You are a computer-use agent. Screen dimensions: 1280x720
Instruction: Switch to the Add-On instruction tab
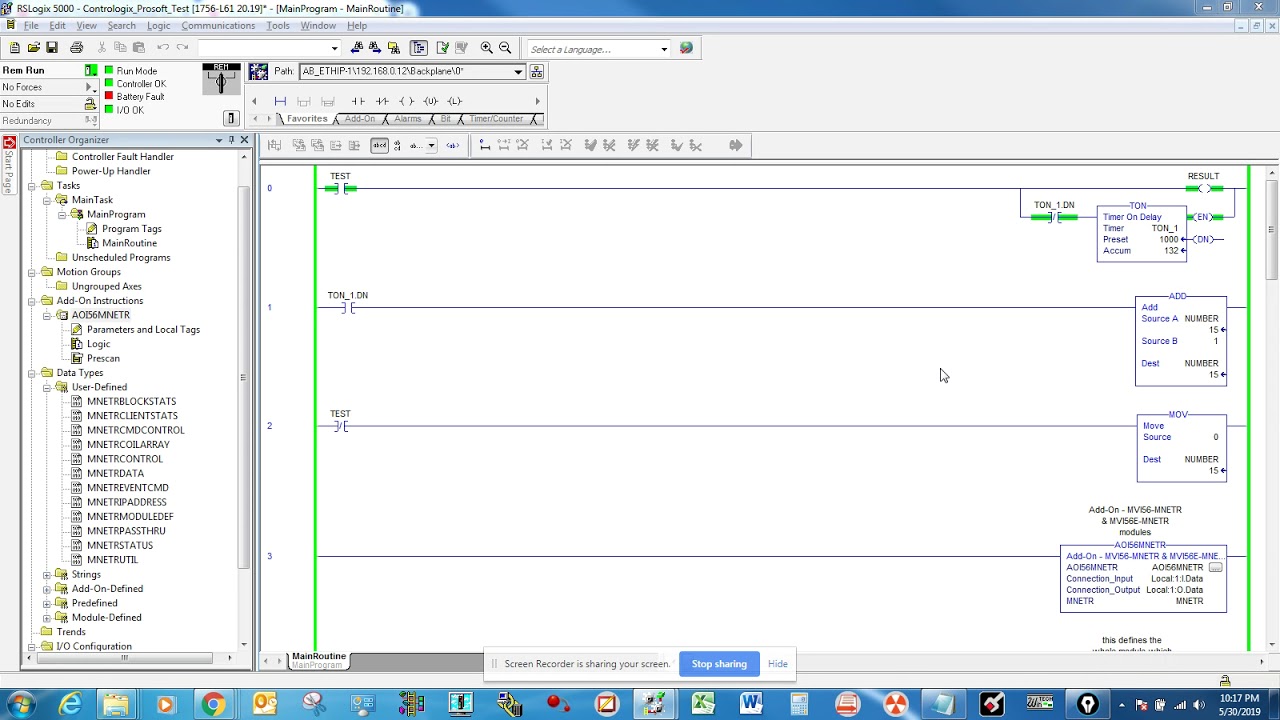tap(360, 119)
